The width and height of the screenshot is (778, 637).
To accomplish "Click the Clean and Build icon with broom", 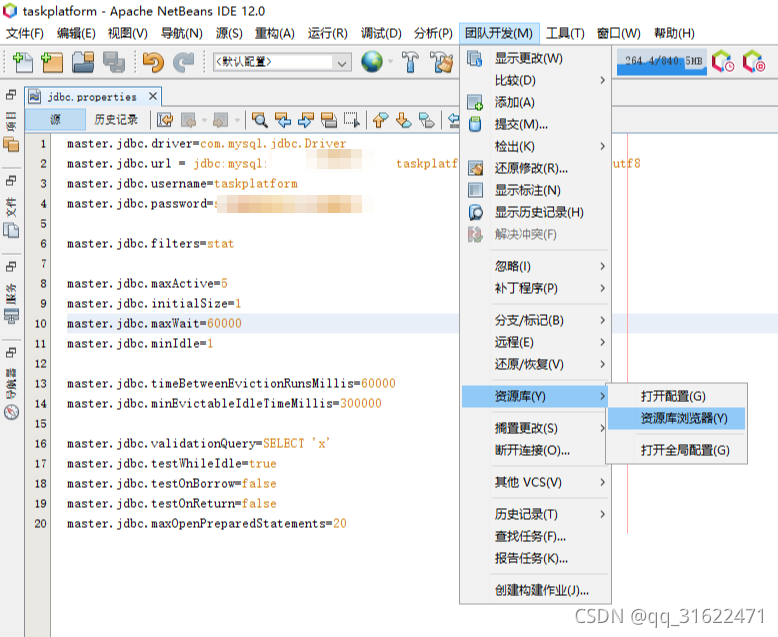I will click(441, 62).
